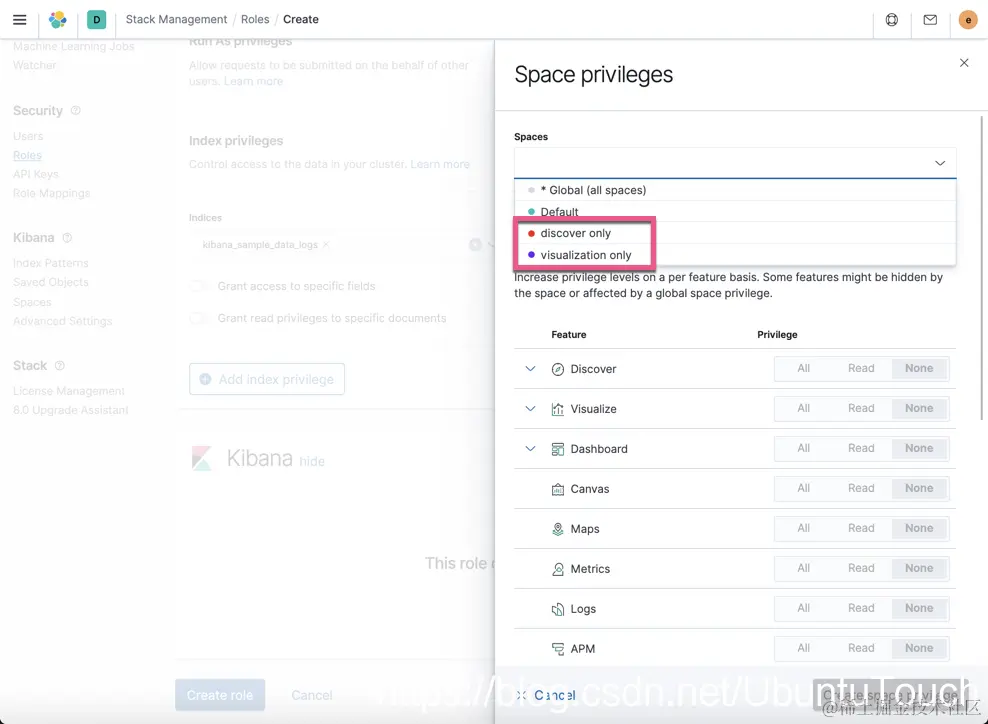Expand the Visualize feature row

[531, 408]
